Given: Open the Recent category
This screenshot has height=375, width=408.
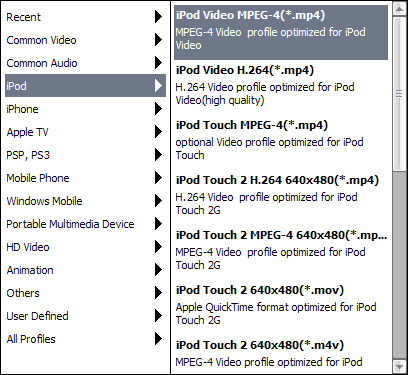Looking at the screenshot, I should click(x=85, y=17).
